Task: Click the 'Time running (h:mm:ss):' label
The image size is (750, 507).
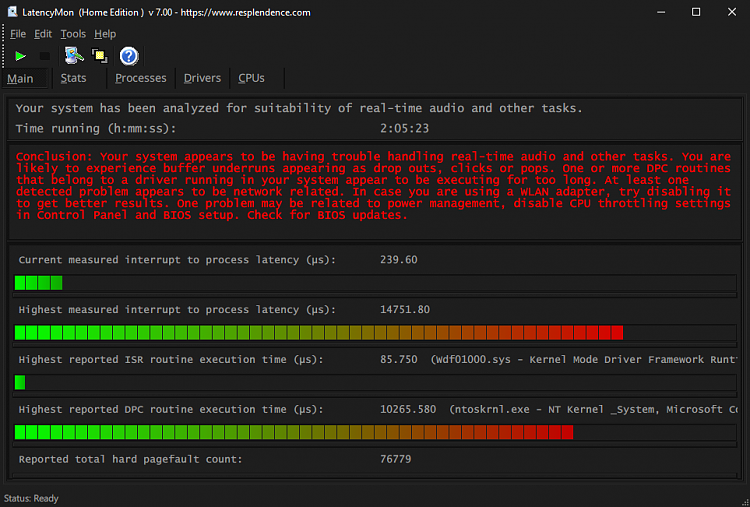Action: click(x=96, y=128)
